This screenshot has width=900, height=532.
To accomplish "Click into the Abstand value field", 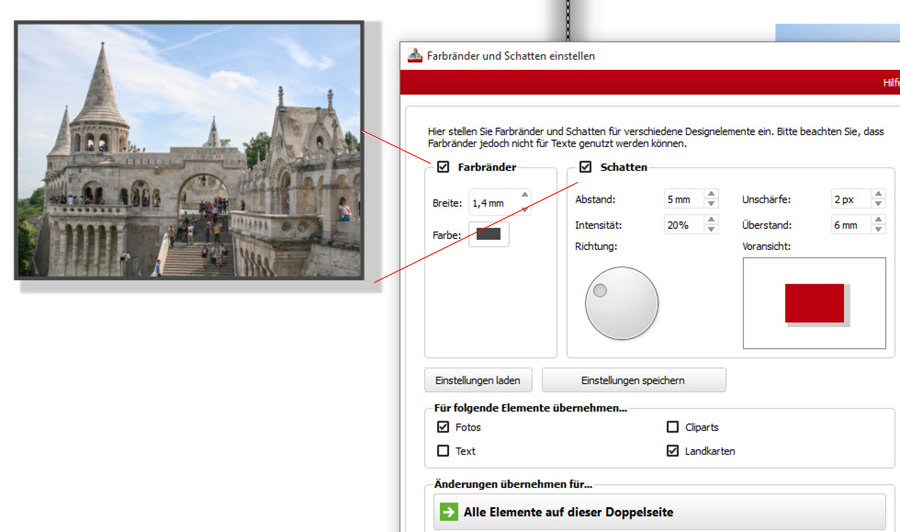I will (x=683, y=199).
